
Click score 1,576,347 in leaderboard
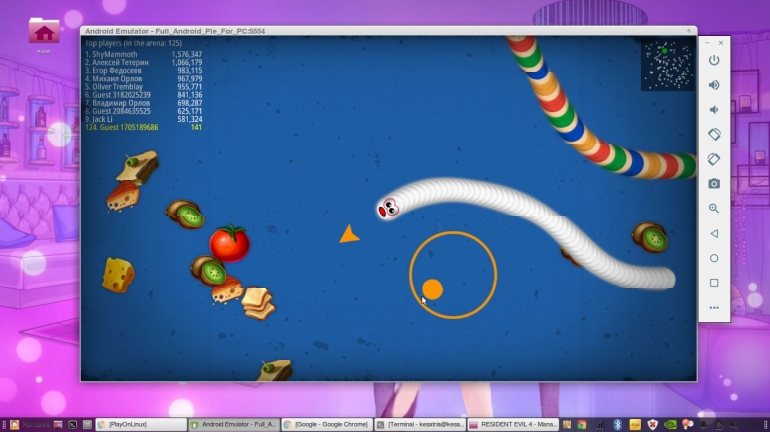coord(187,54)
